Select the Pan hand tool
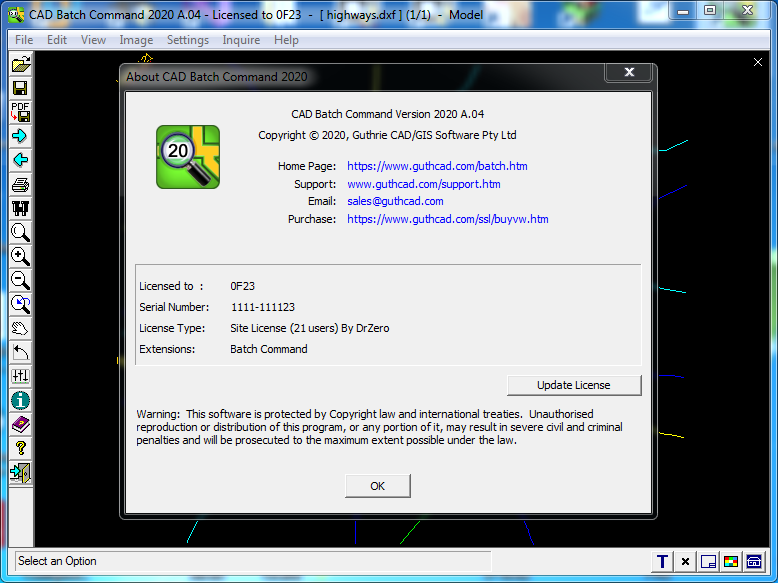 (21, 328)
